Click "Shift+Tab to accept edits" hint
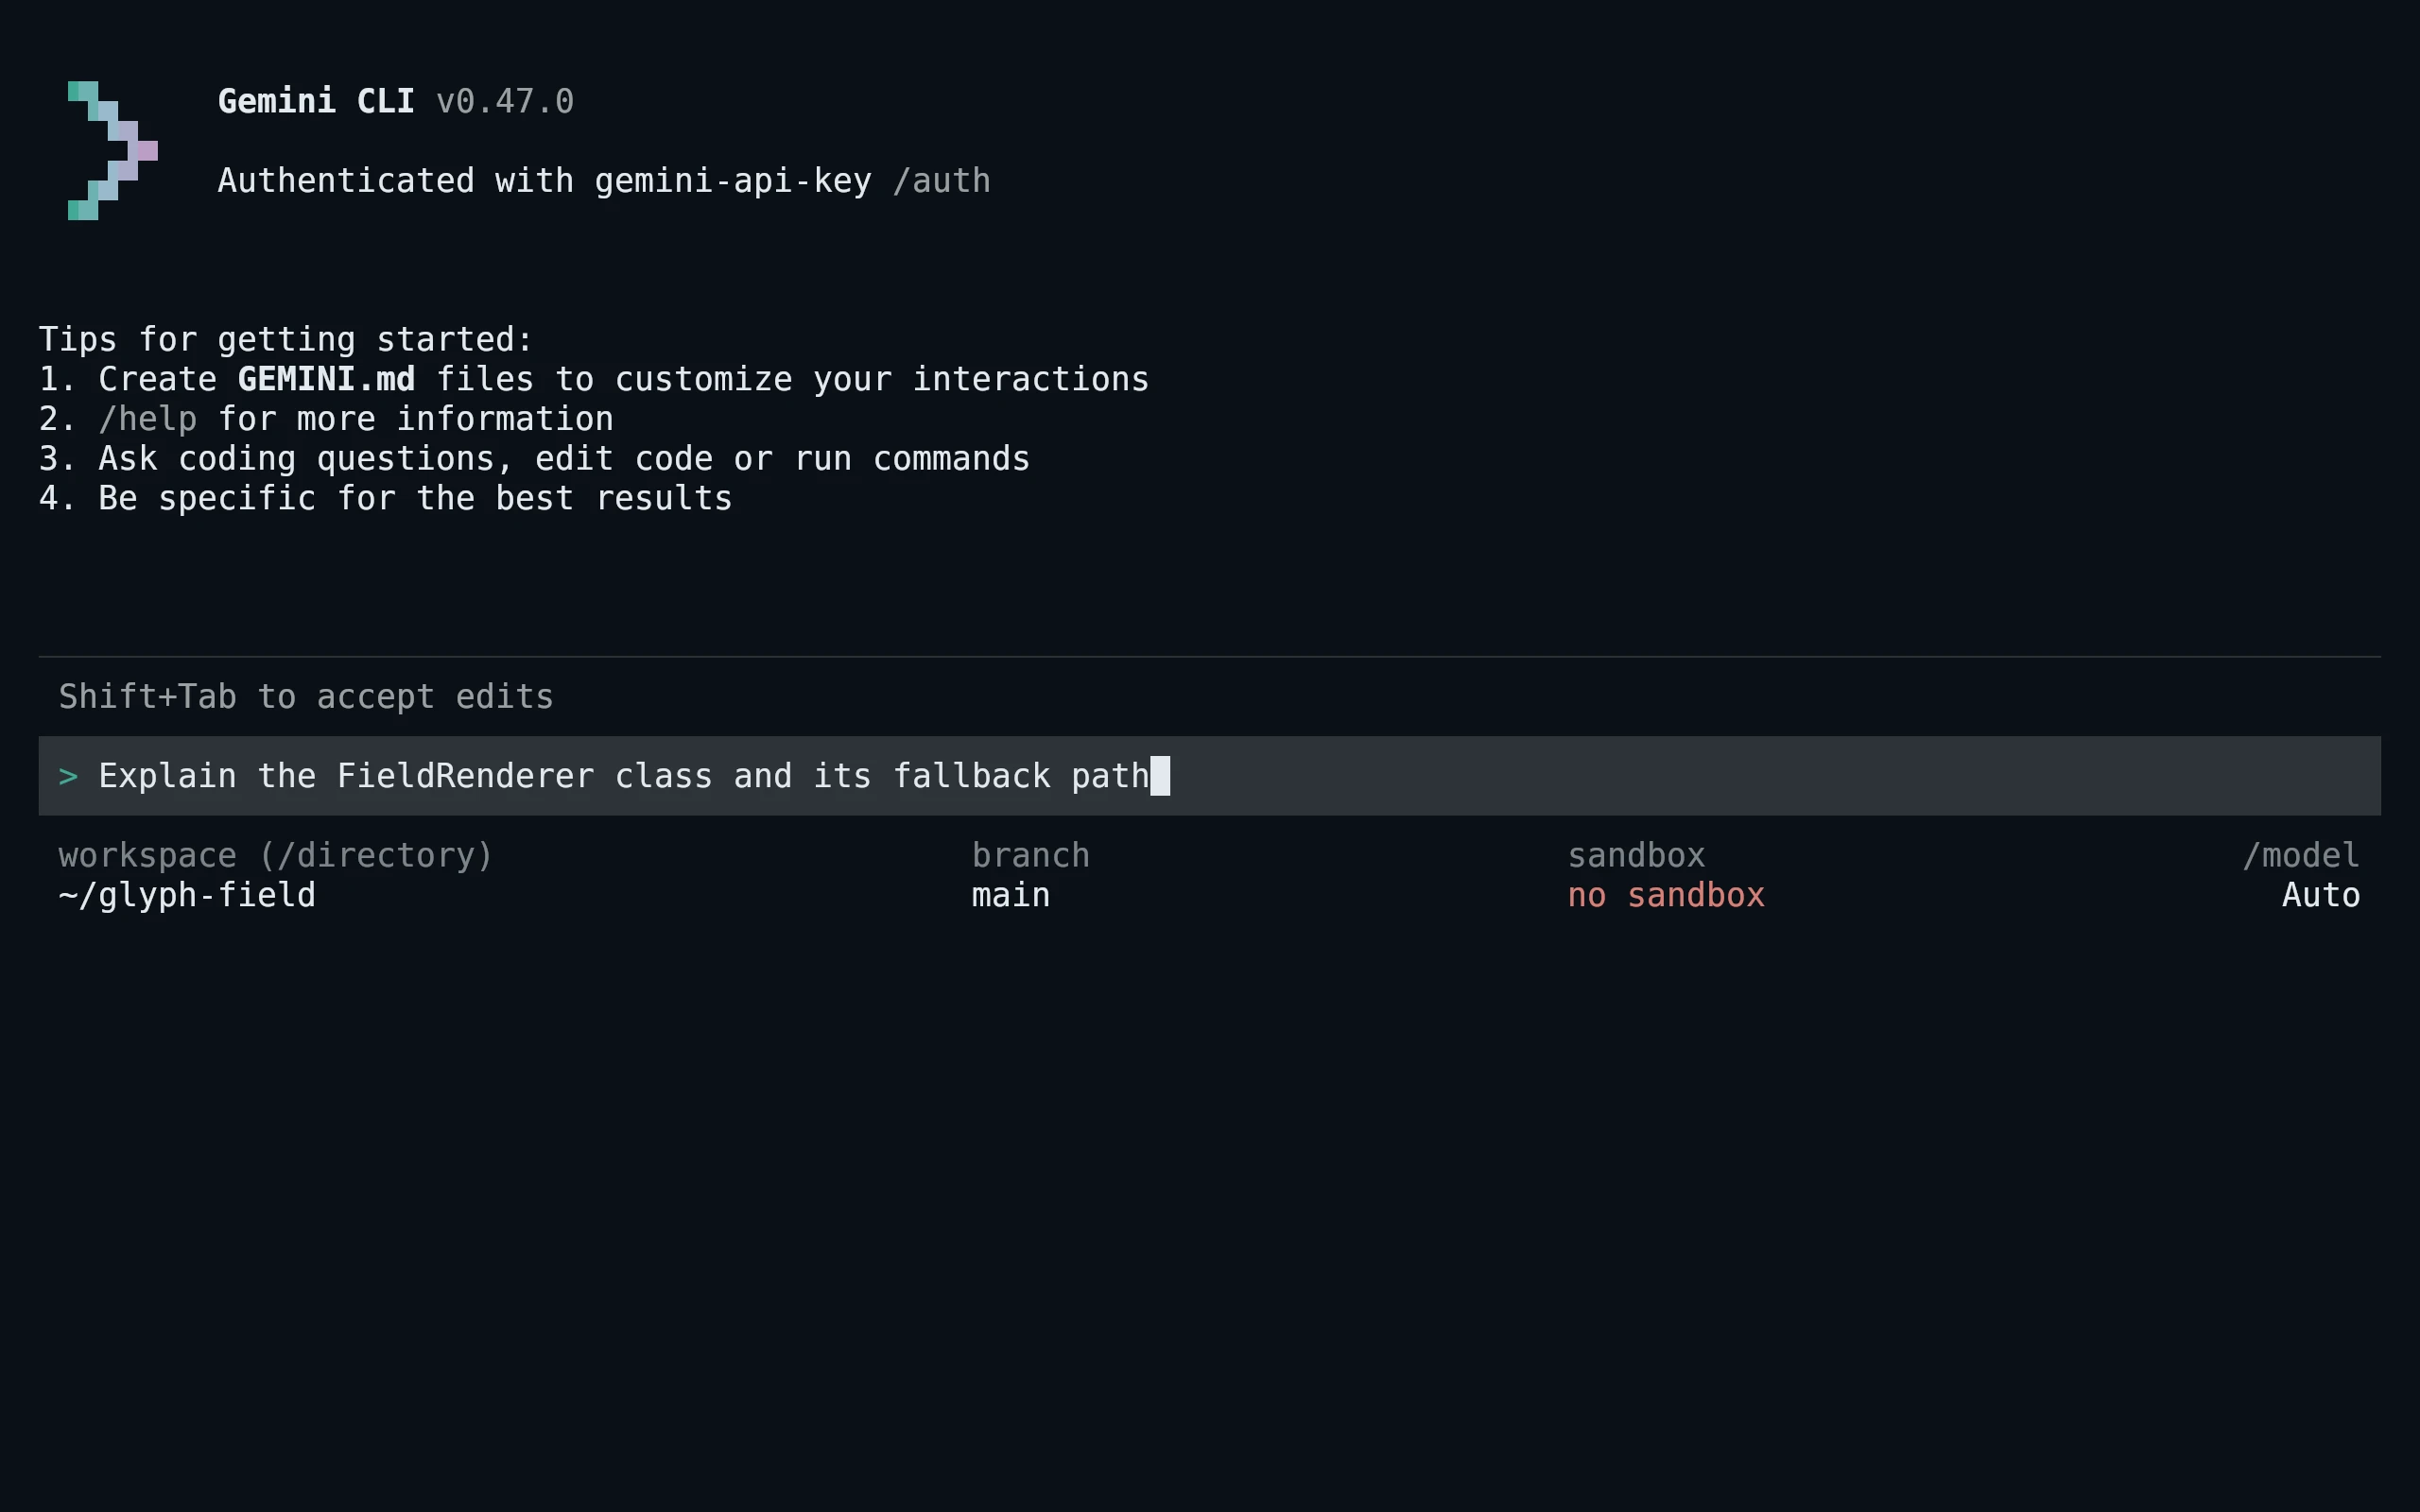The height and width of the screenshot is (1512, 2420). pos(306,697)
